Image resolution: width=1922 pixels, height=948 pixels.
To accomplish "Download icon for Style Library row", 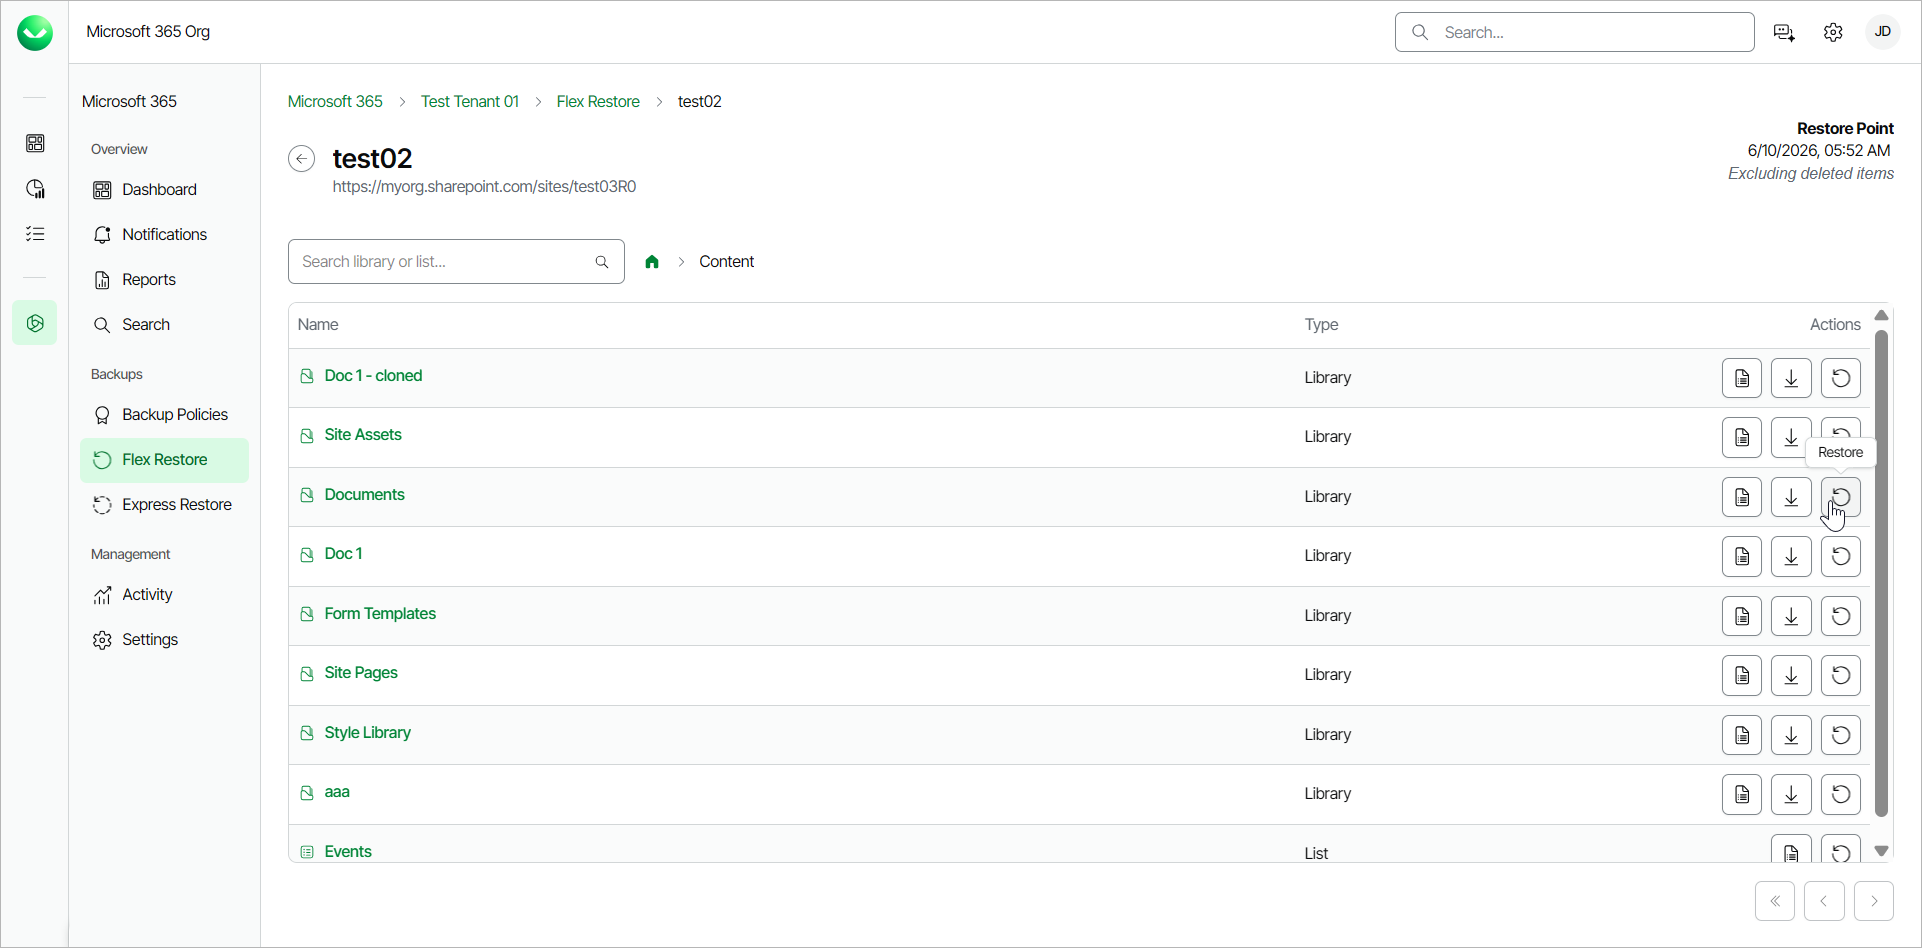I will pos(1791,735).
